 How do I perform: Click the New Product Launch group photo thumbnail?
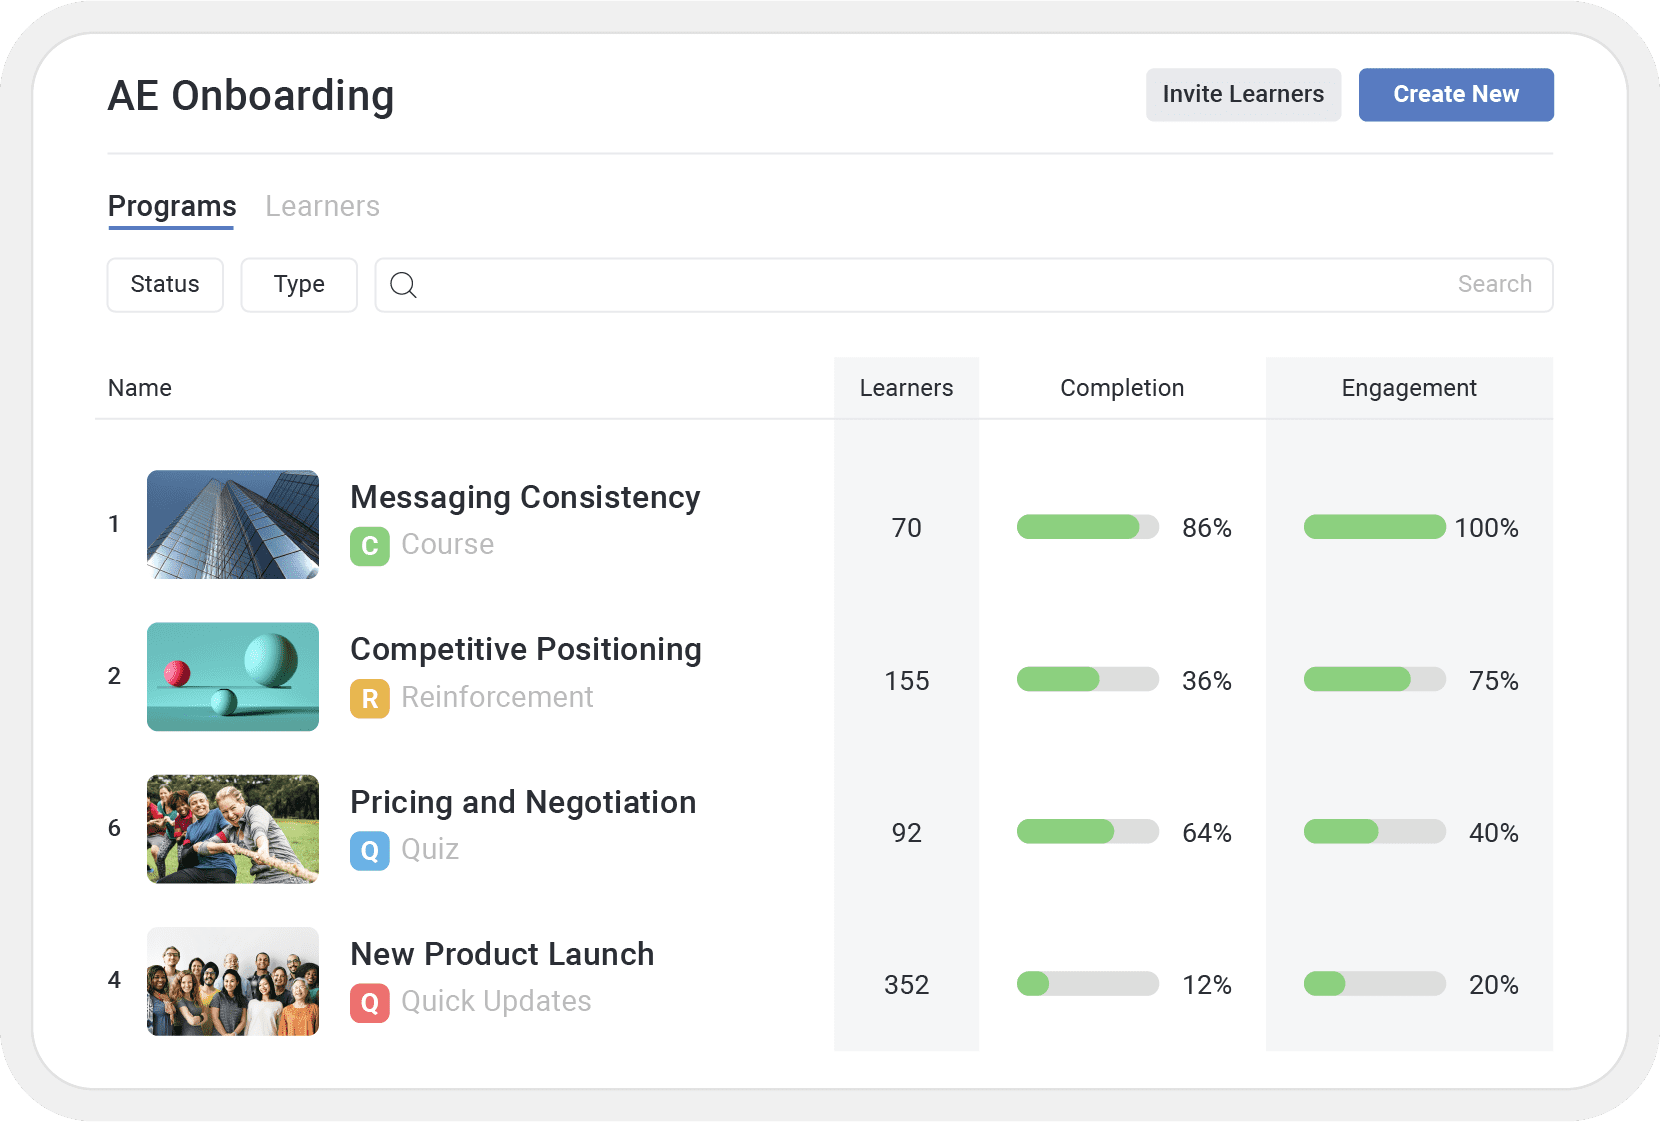tap(232, 981)
